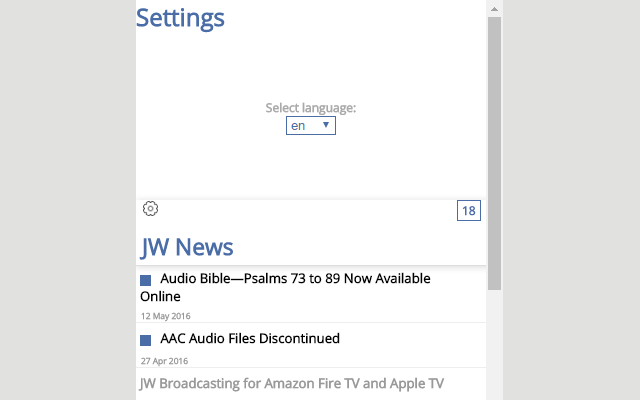
Task: Click the vertical scrollbar thumb
Action: tap(494, 153)
